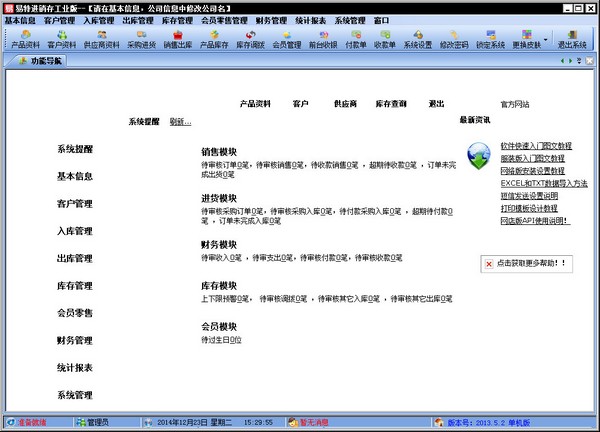600x432 pixels.
Task: Open 产品资料 from the toolbar
Action: pyautogui.click(x=25, y=39)
